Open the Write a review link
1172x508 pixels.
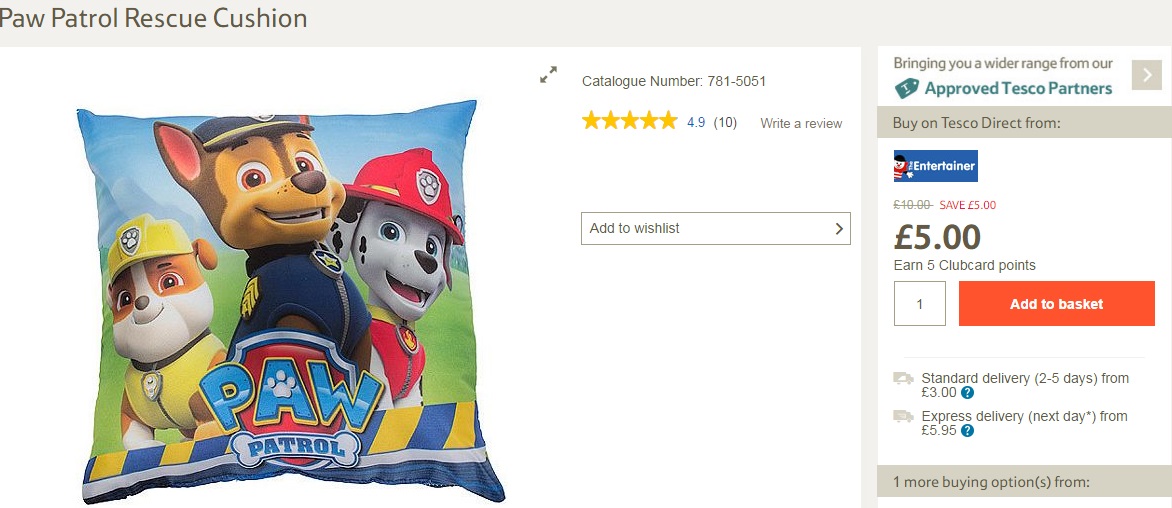pos(801,123)
